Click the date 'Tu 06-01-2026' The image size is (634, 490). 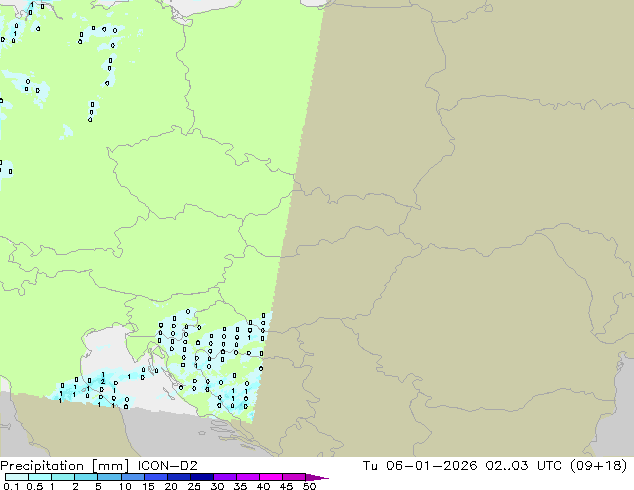click(420, 466)
